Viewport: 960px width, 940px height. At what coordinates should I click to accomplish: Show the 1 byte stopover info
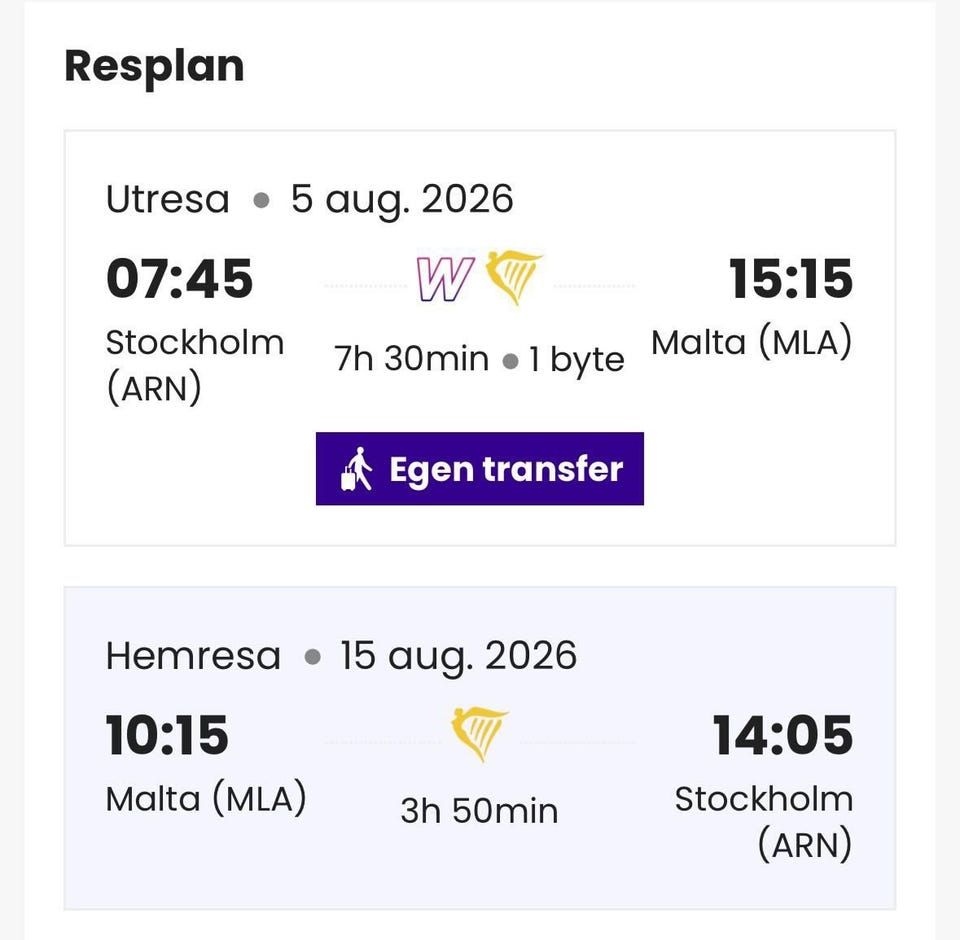coord(577,360)
